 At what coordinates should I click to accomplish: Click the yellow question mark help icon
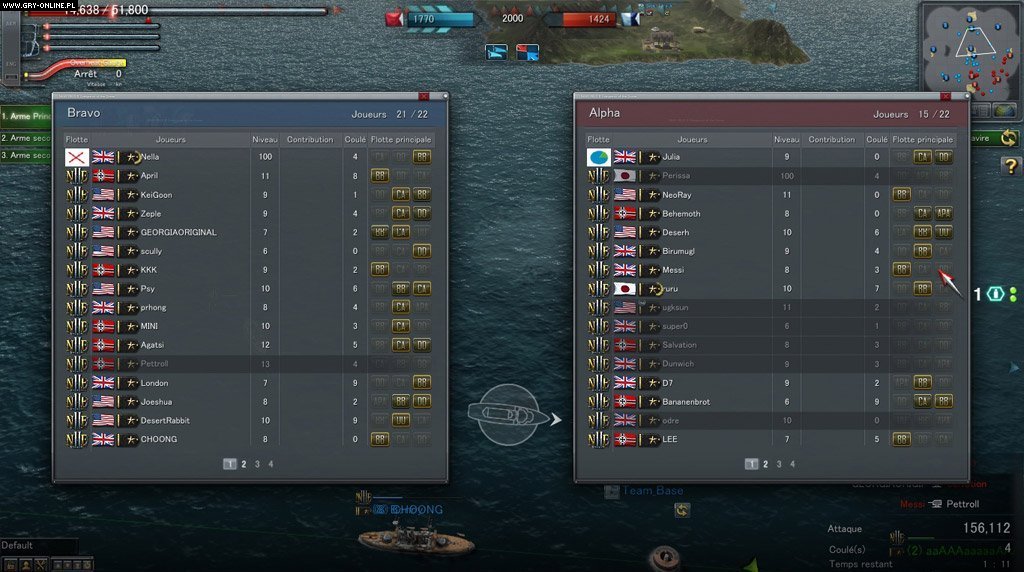(x=1010, y=166)
